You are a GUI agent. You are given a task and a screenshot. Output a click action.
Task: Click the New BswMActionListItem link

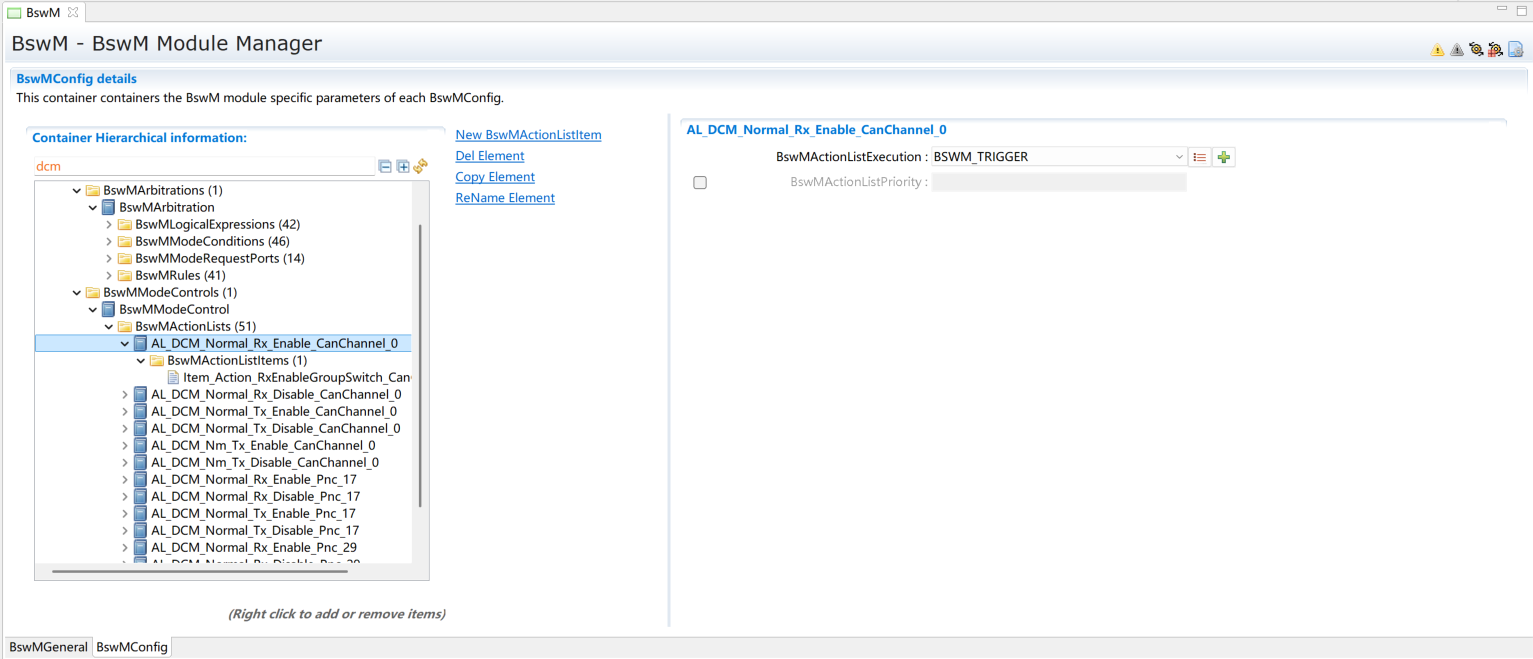pyautogui.click(x=528, y=135)
